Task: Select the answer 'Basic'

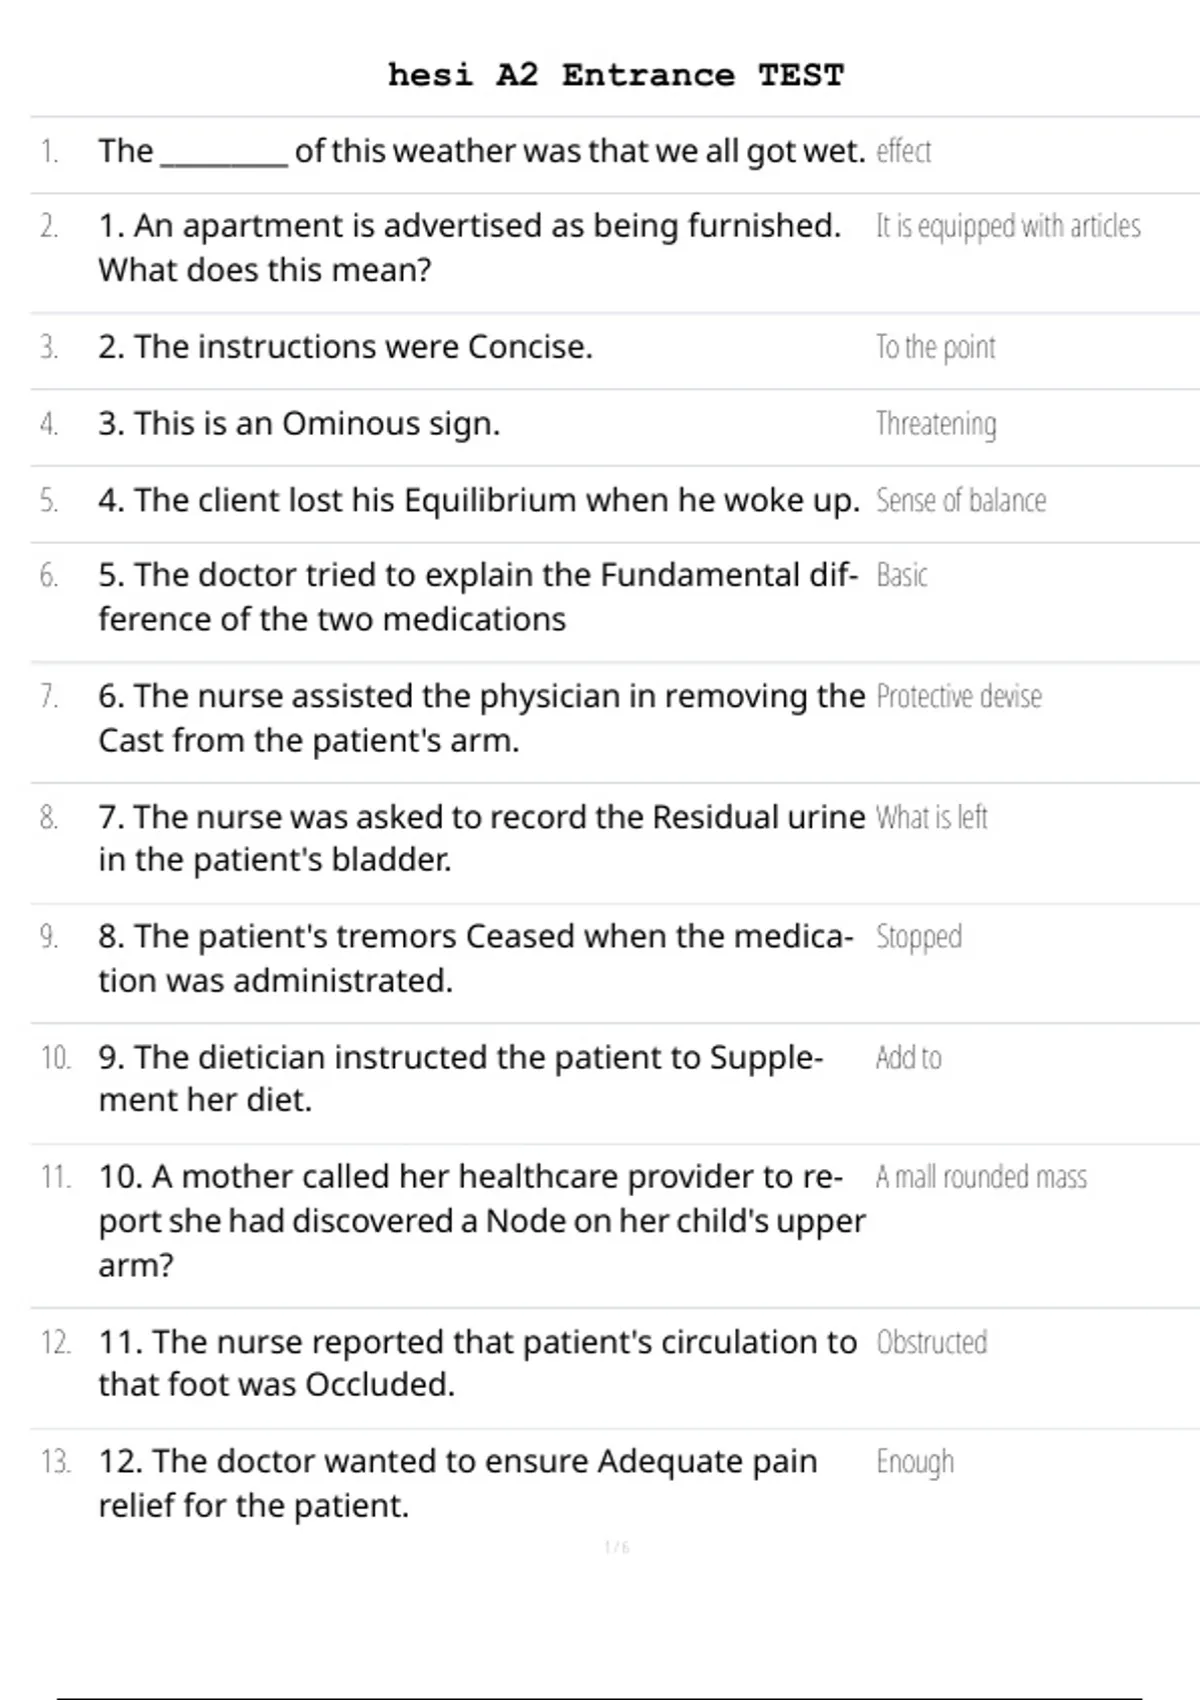Action: (901, 576)
